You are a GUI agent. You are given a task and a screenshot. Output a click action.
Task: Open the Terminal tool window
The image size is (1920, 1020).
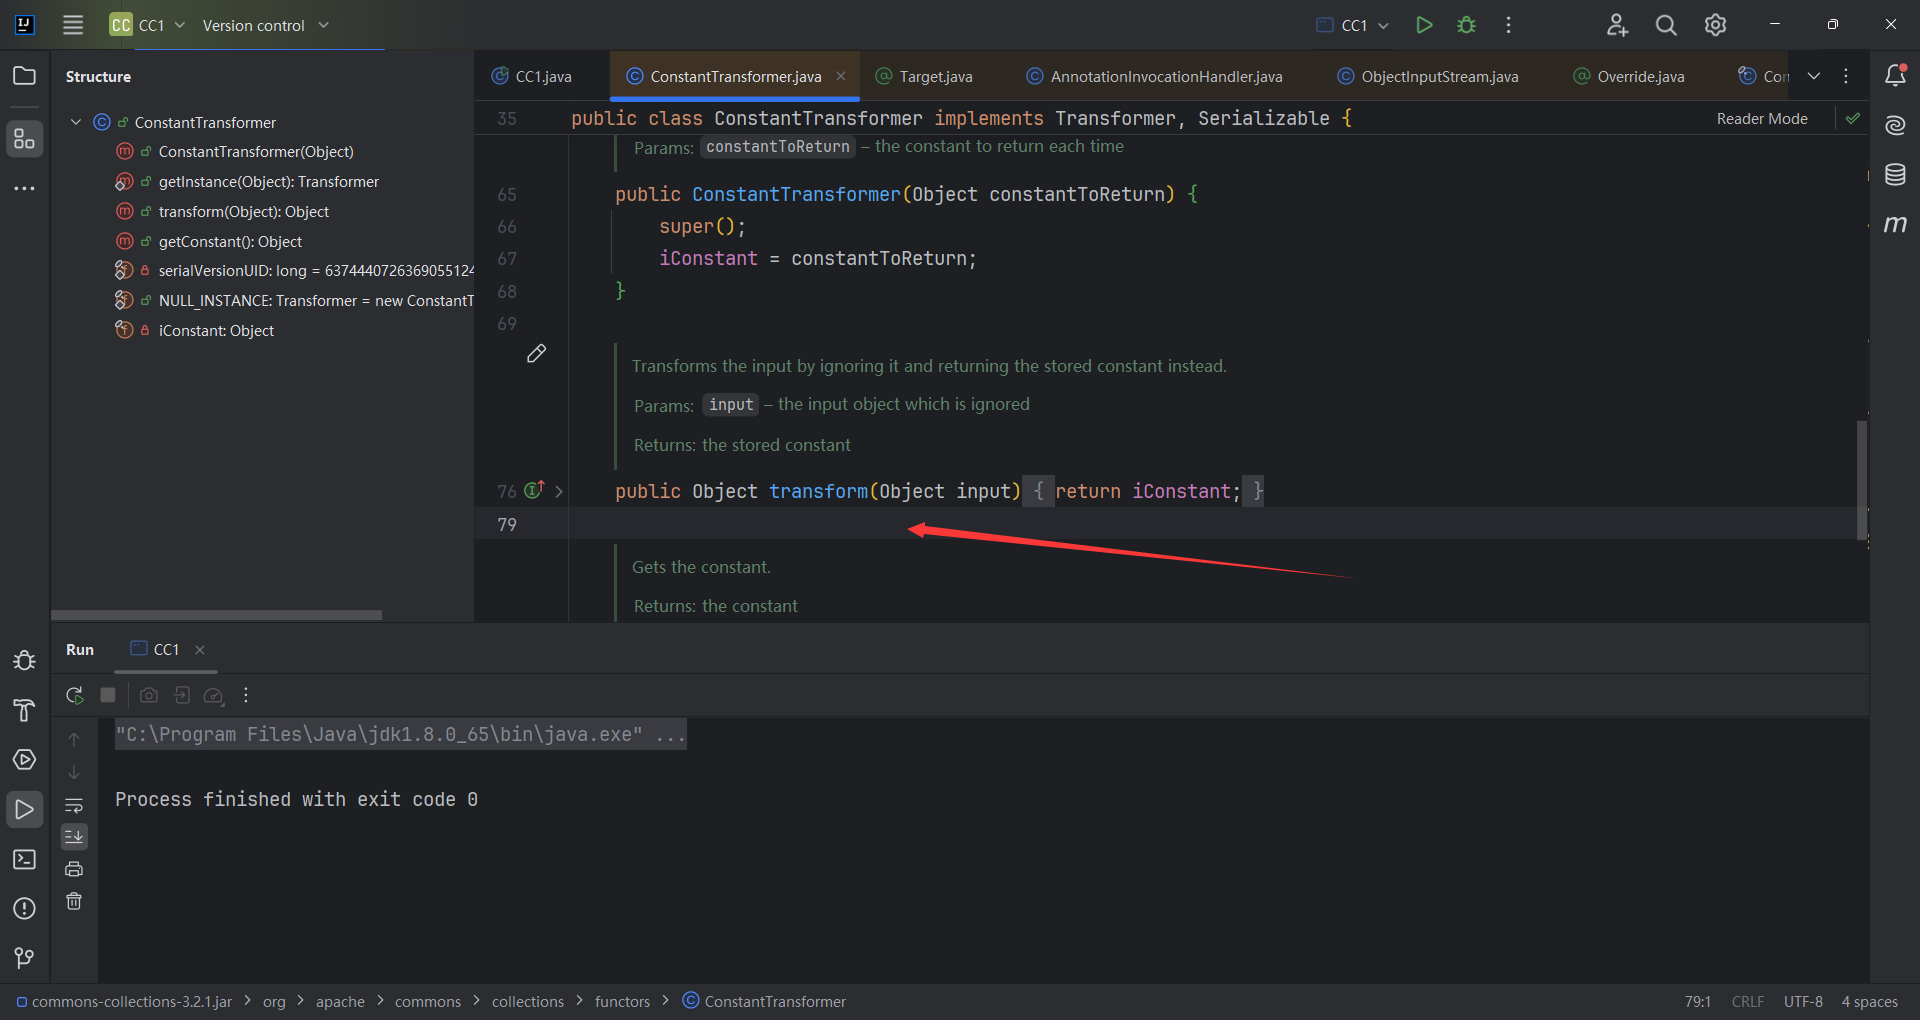point(24,859)
